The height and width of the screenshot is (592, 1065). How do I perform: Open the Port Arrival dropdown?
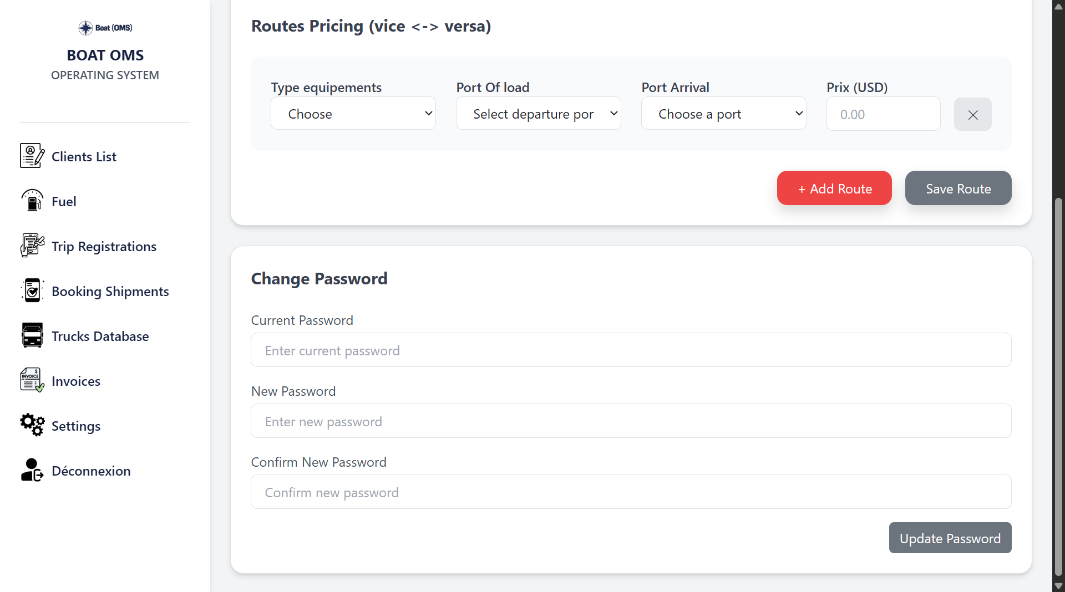click(x=723, y=114)
